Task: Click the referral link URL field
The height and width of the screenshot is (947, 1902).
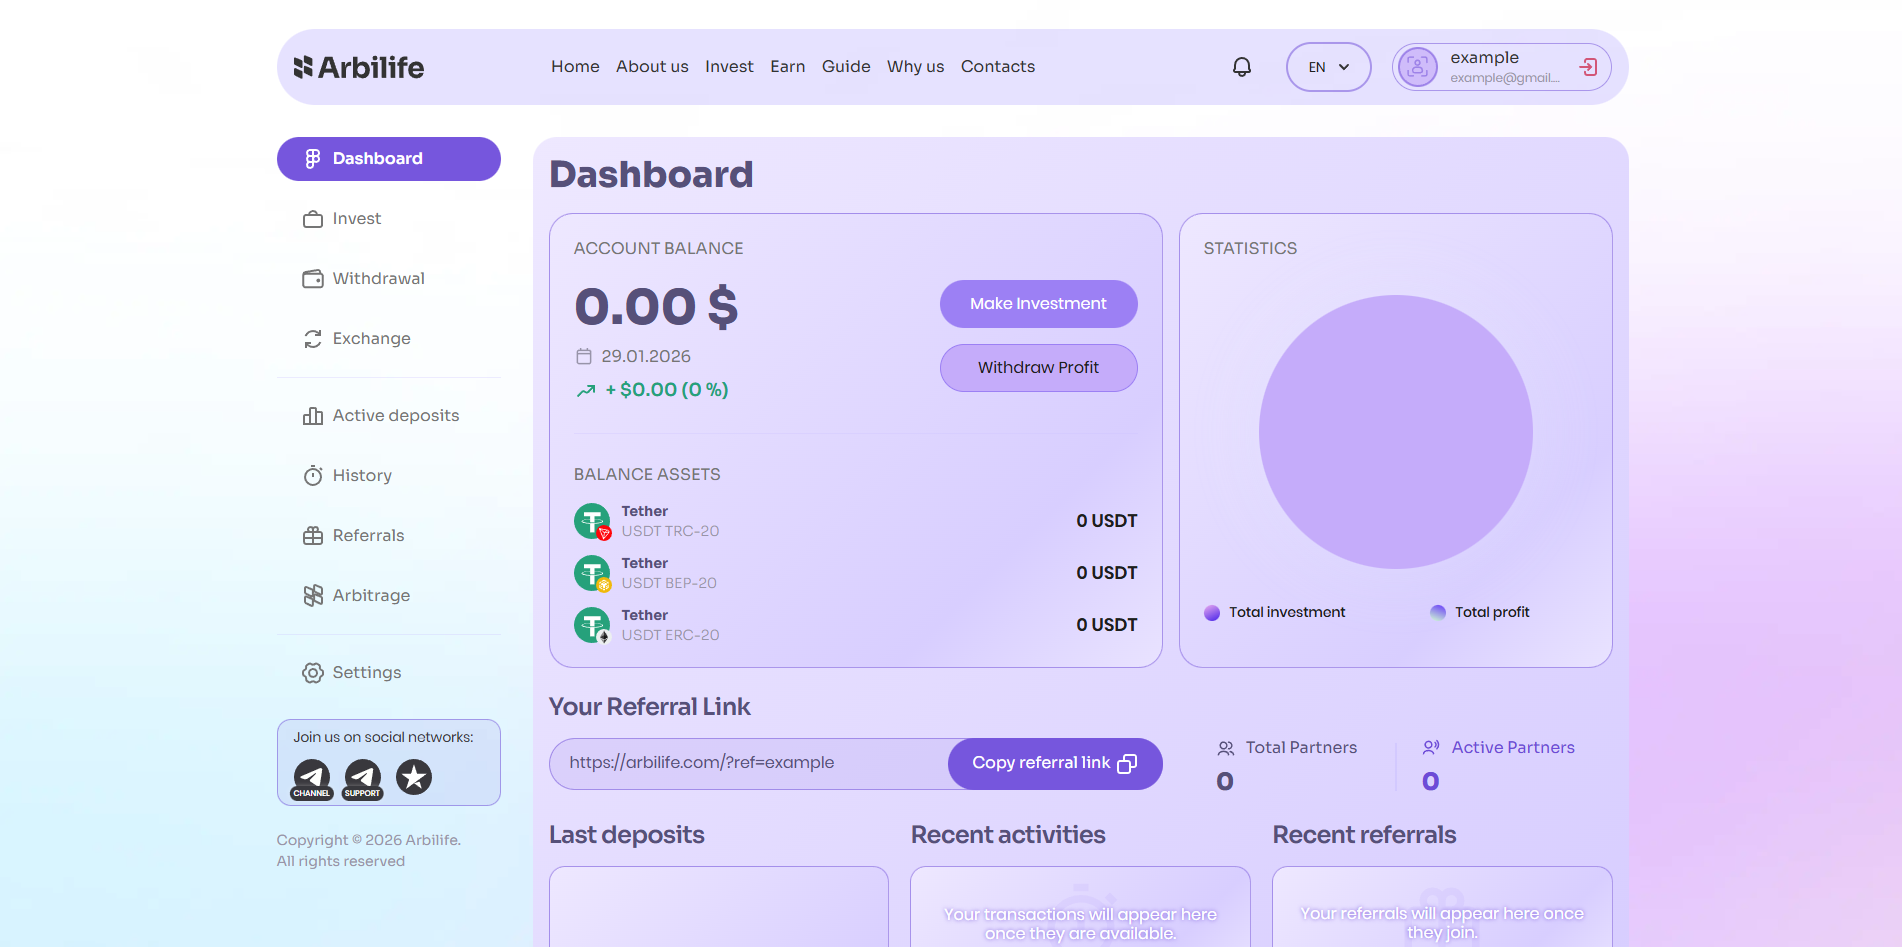Action: (x=748, y=763)
